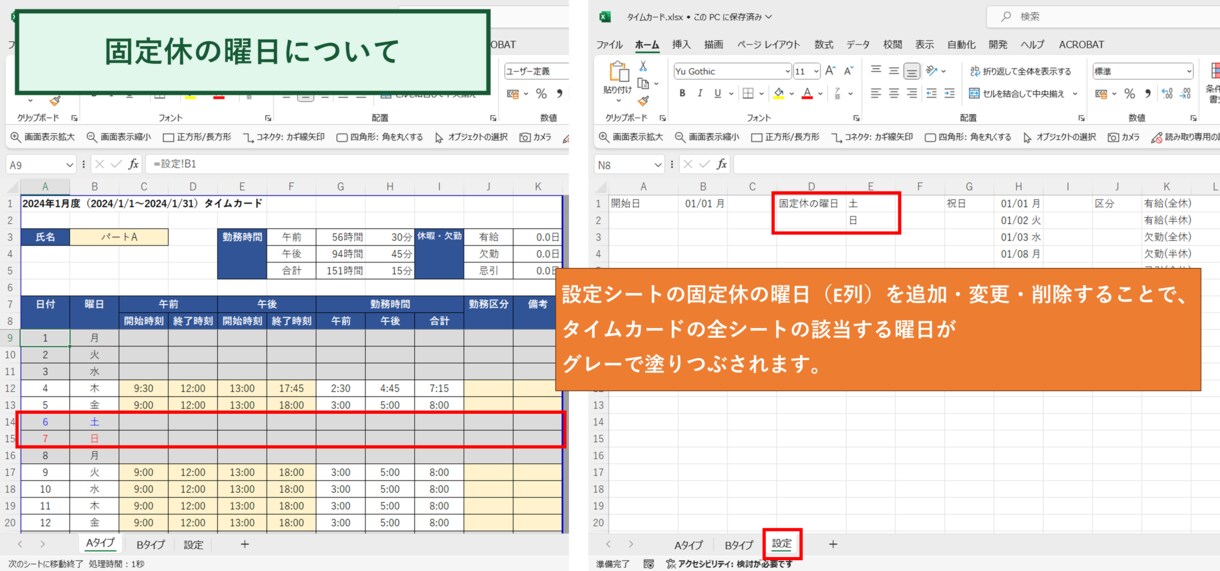Click the Format Painter brush in right window

(643, 100)
